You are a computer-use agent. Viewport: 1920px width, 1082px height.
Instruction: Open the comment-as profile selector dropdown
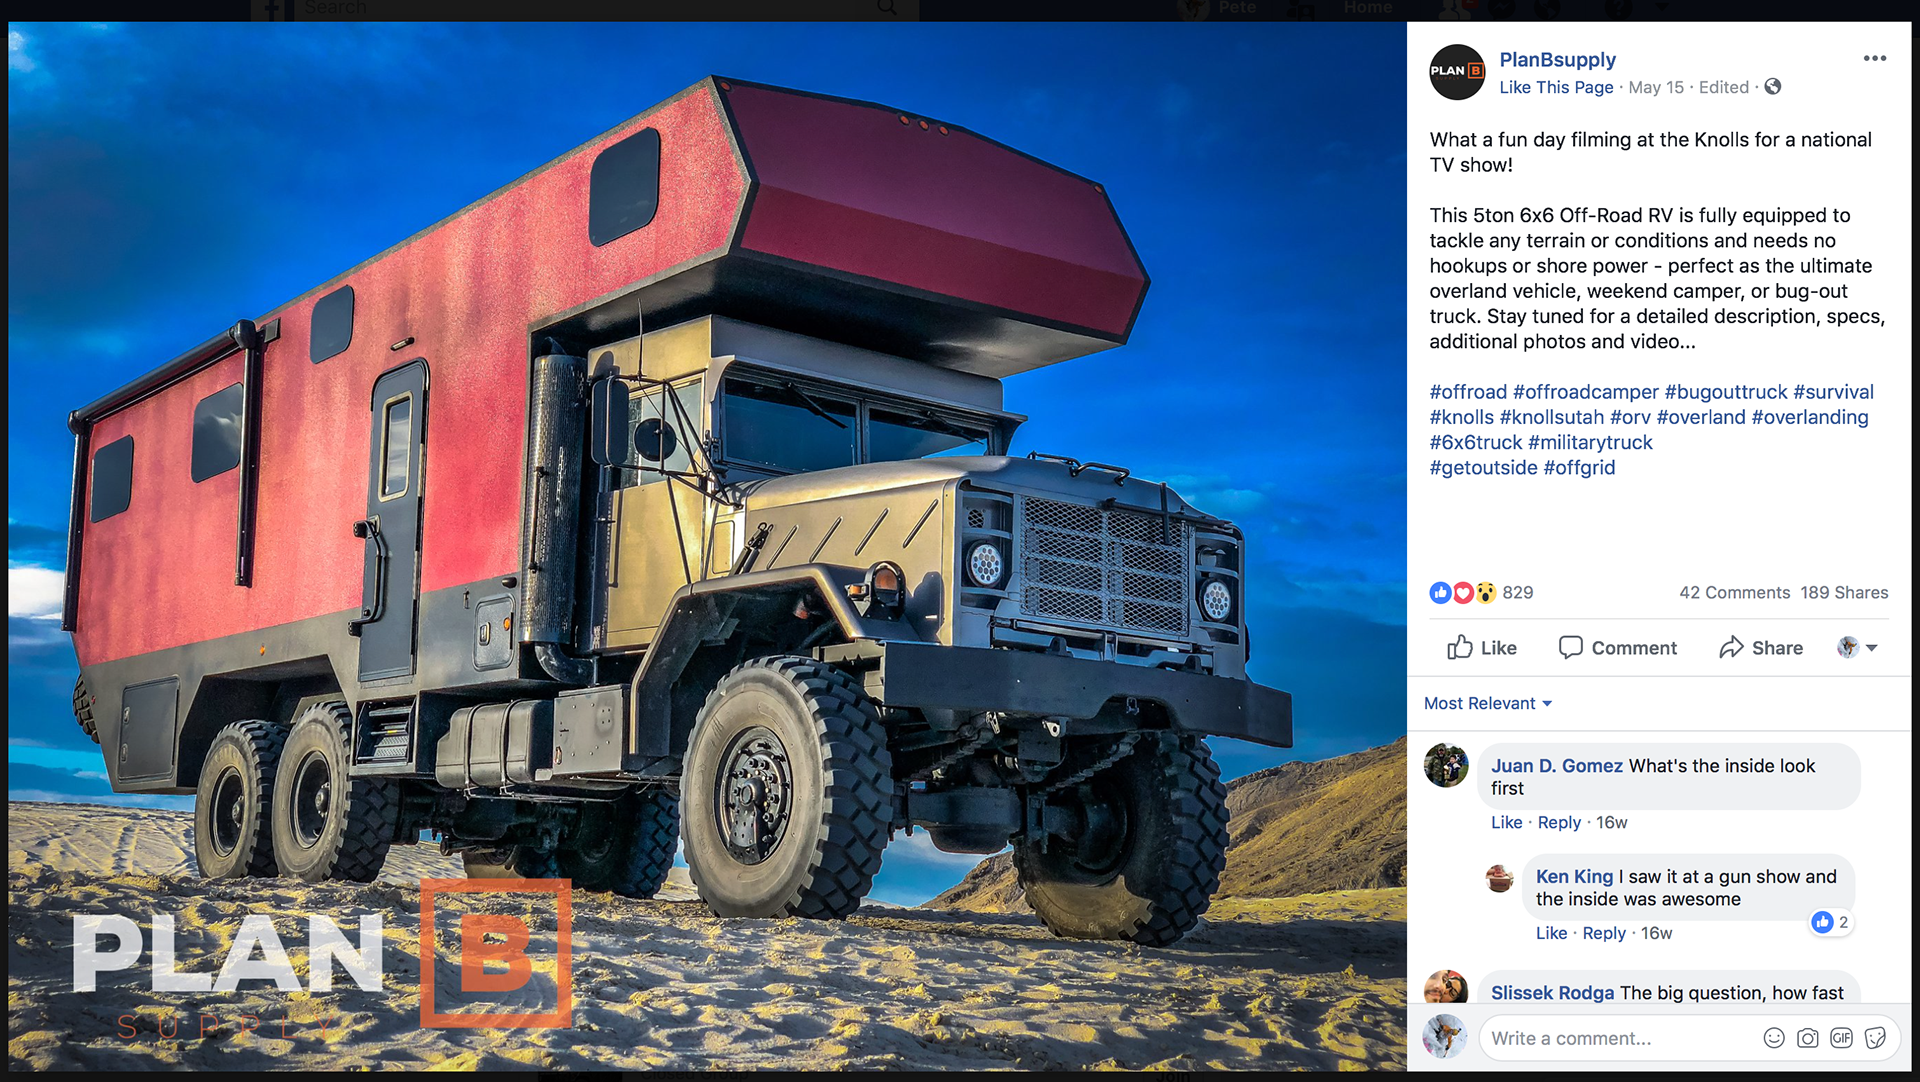pos(1857,648)
